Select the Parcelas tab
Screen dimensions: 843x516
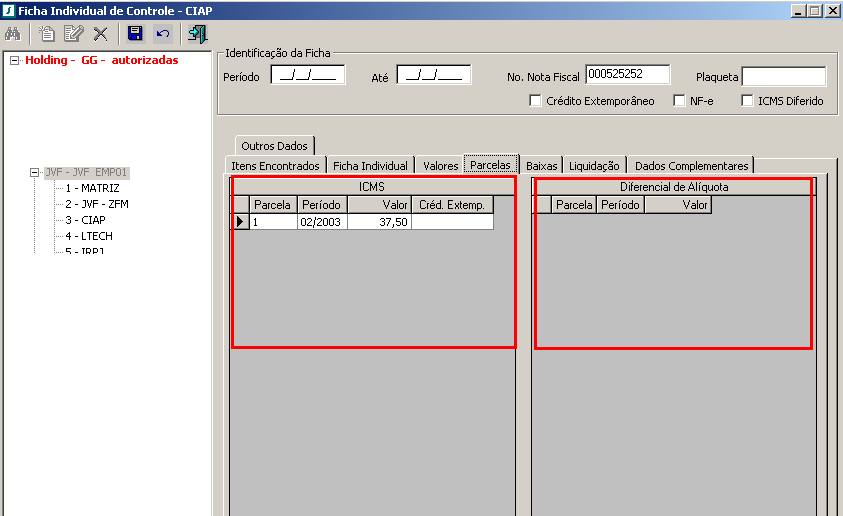coord(490,164)
